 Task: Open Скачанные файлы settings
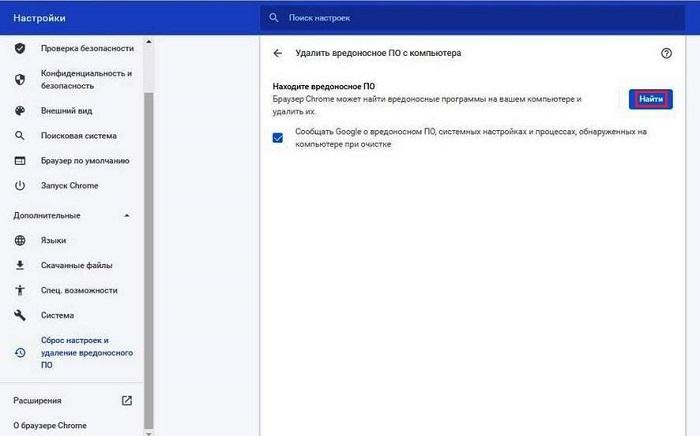76,266
